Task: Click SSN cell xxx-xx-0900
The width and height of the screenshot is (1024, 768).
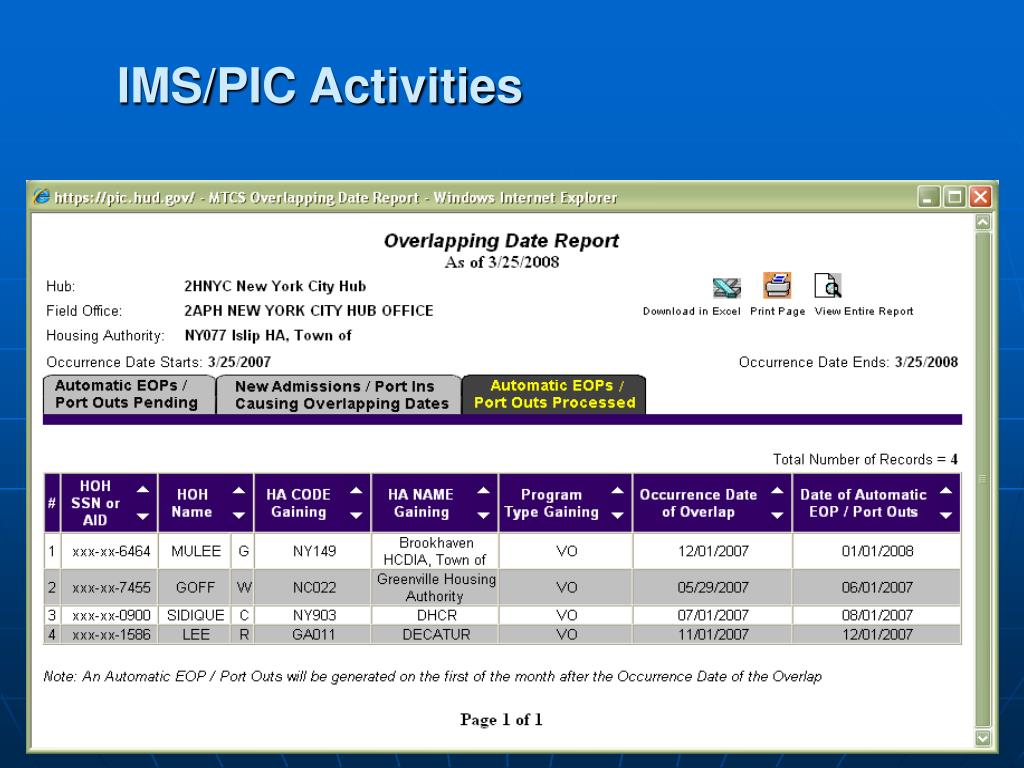Action: [x=111, y=615]
